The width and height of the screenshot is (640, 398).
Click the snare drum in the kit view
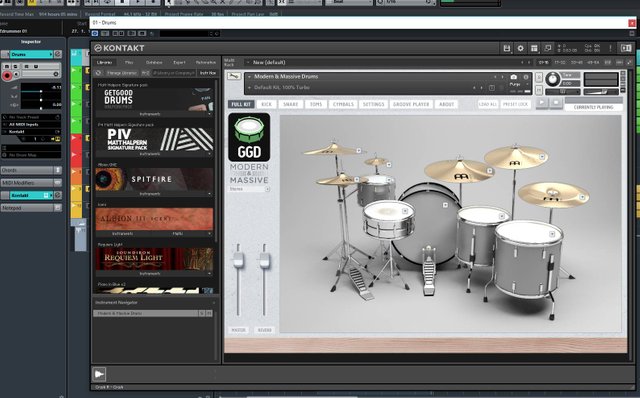(388, 219)
